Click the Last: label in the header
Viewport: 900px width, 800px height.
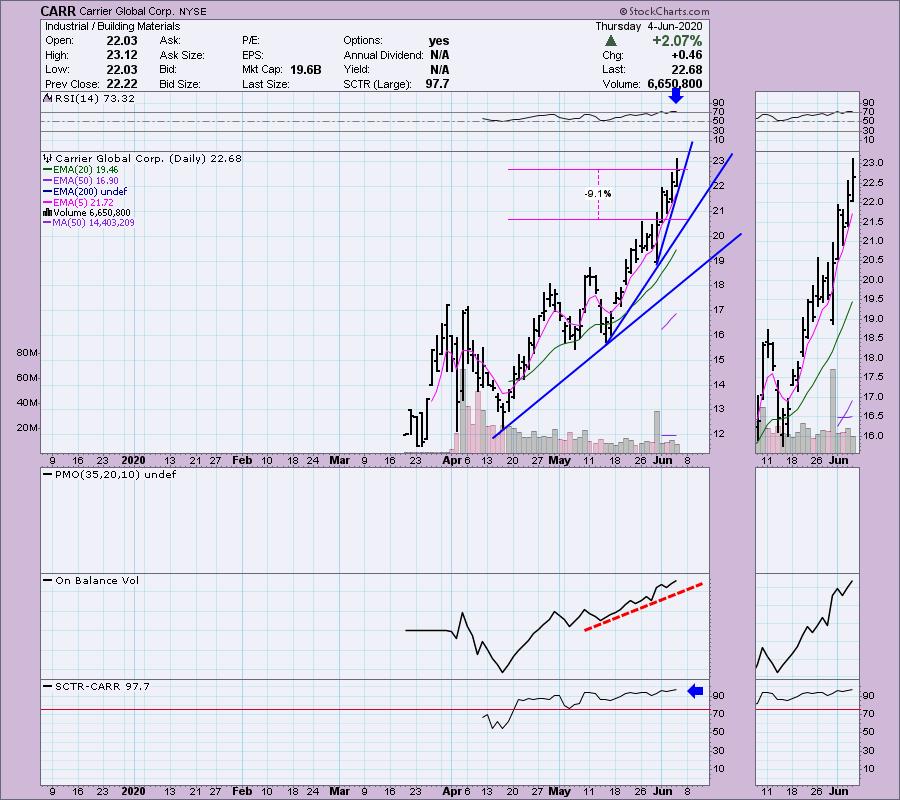point(614,69)
